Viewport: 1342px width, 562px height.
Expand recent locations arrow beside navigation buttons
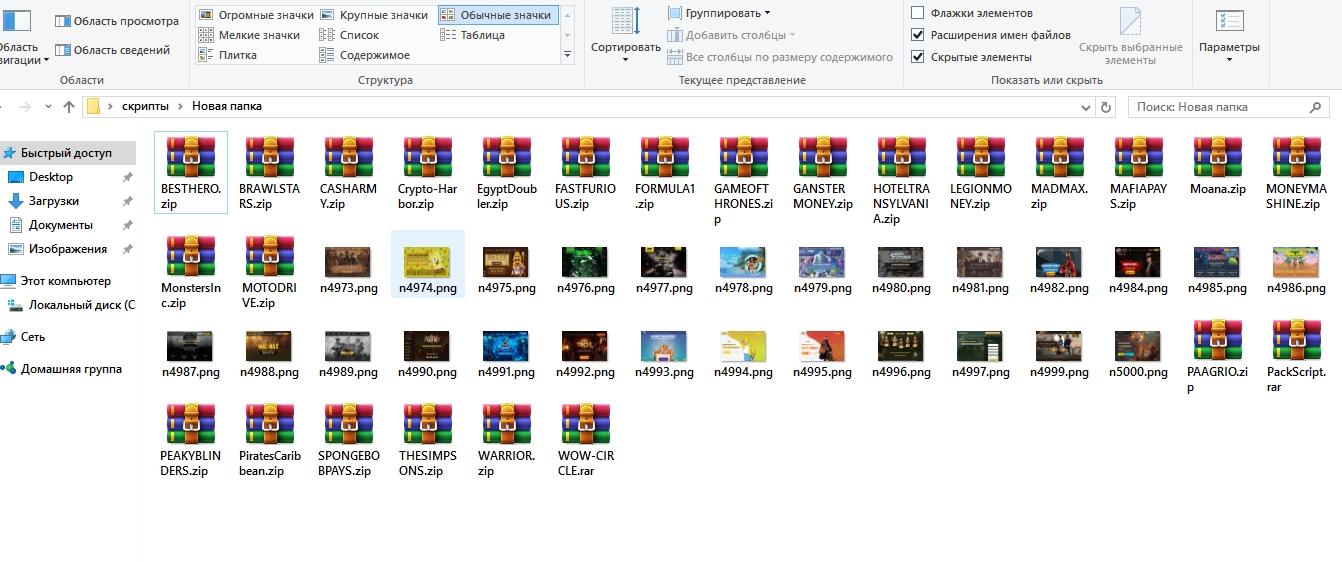click(x=49, y=106)
